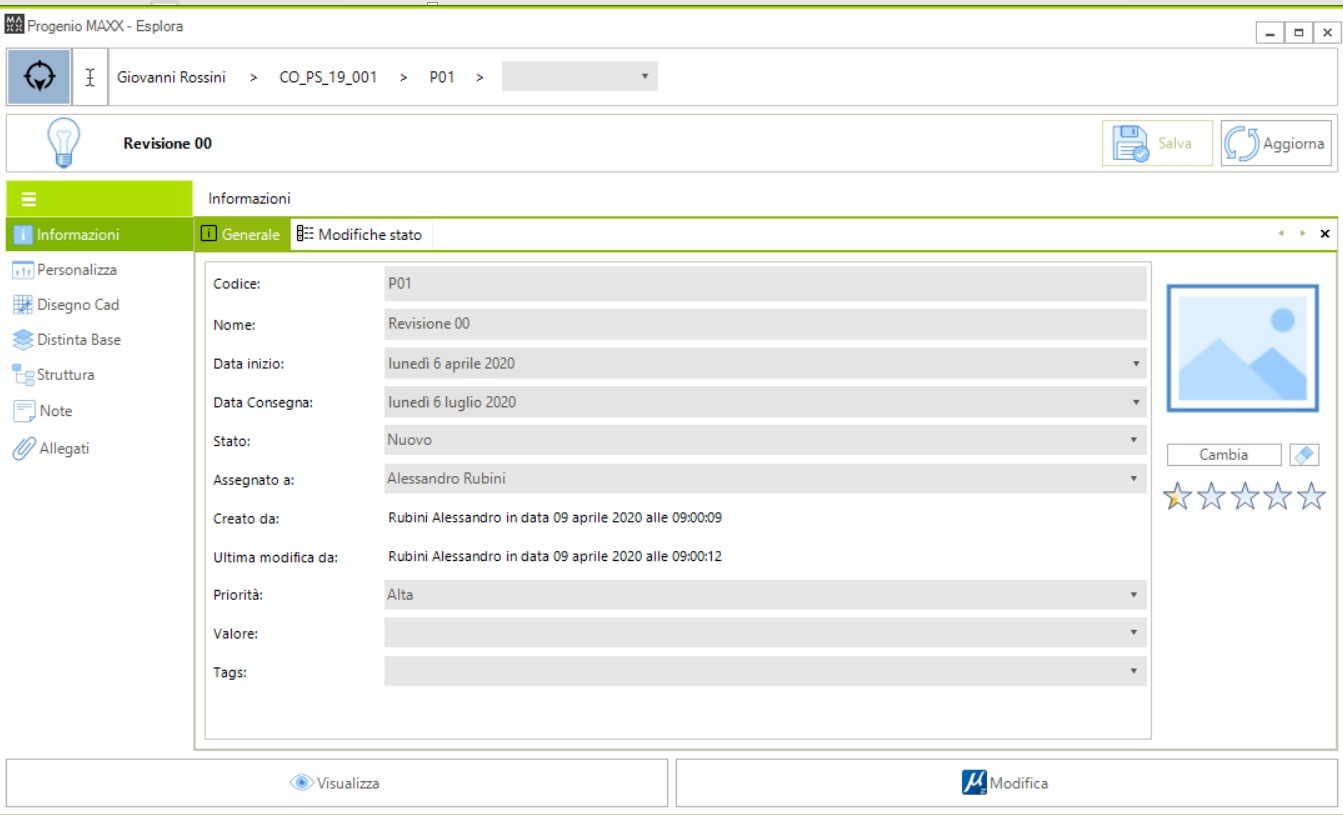Click the Nome field Revisione 00
The height and width of the screenshot is (815, 1343).
765,324
